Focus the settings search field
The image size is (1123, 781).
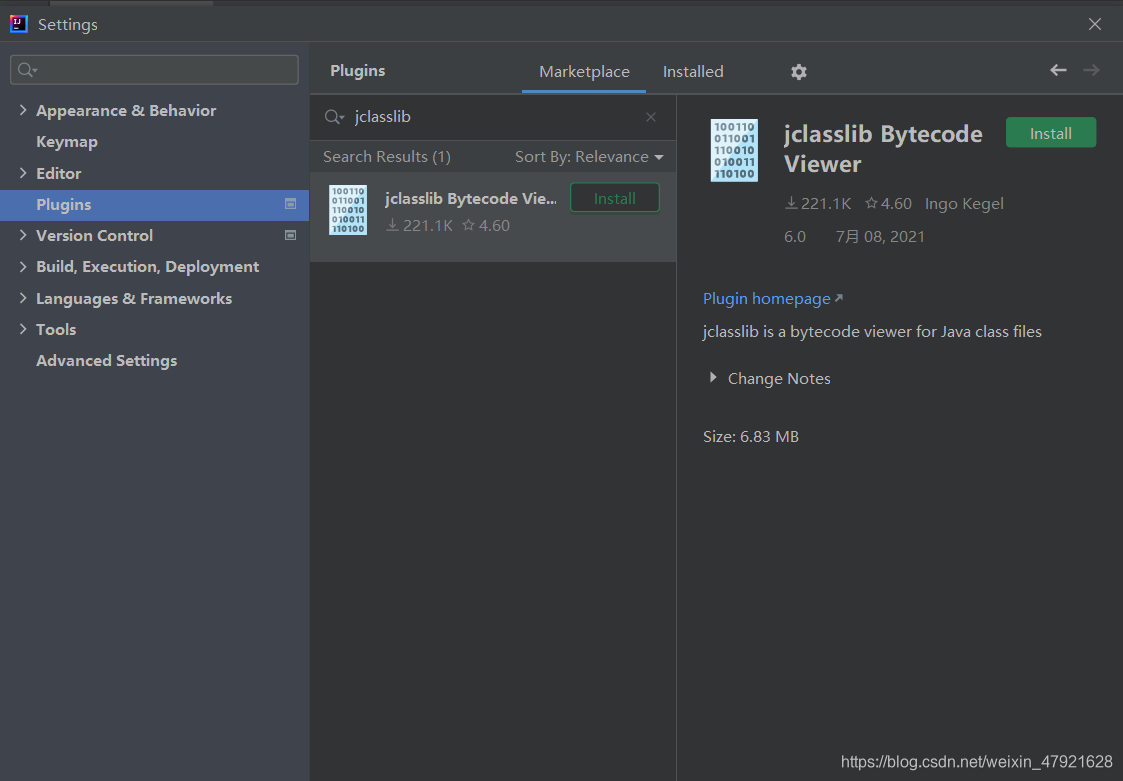tap(154, 70)
